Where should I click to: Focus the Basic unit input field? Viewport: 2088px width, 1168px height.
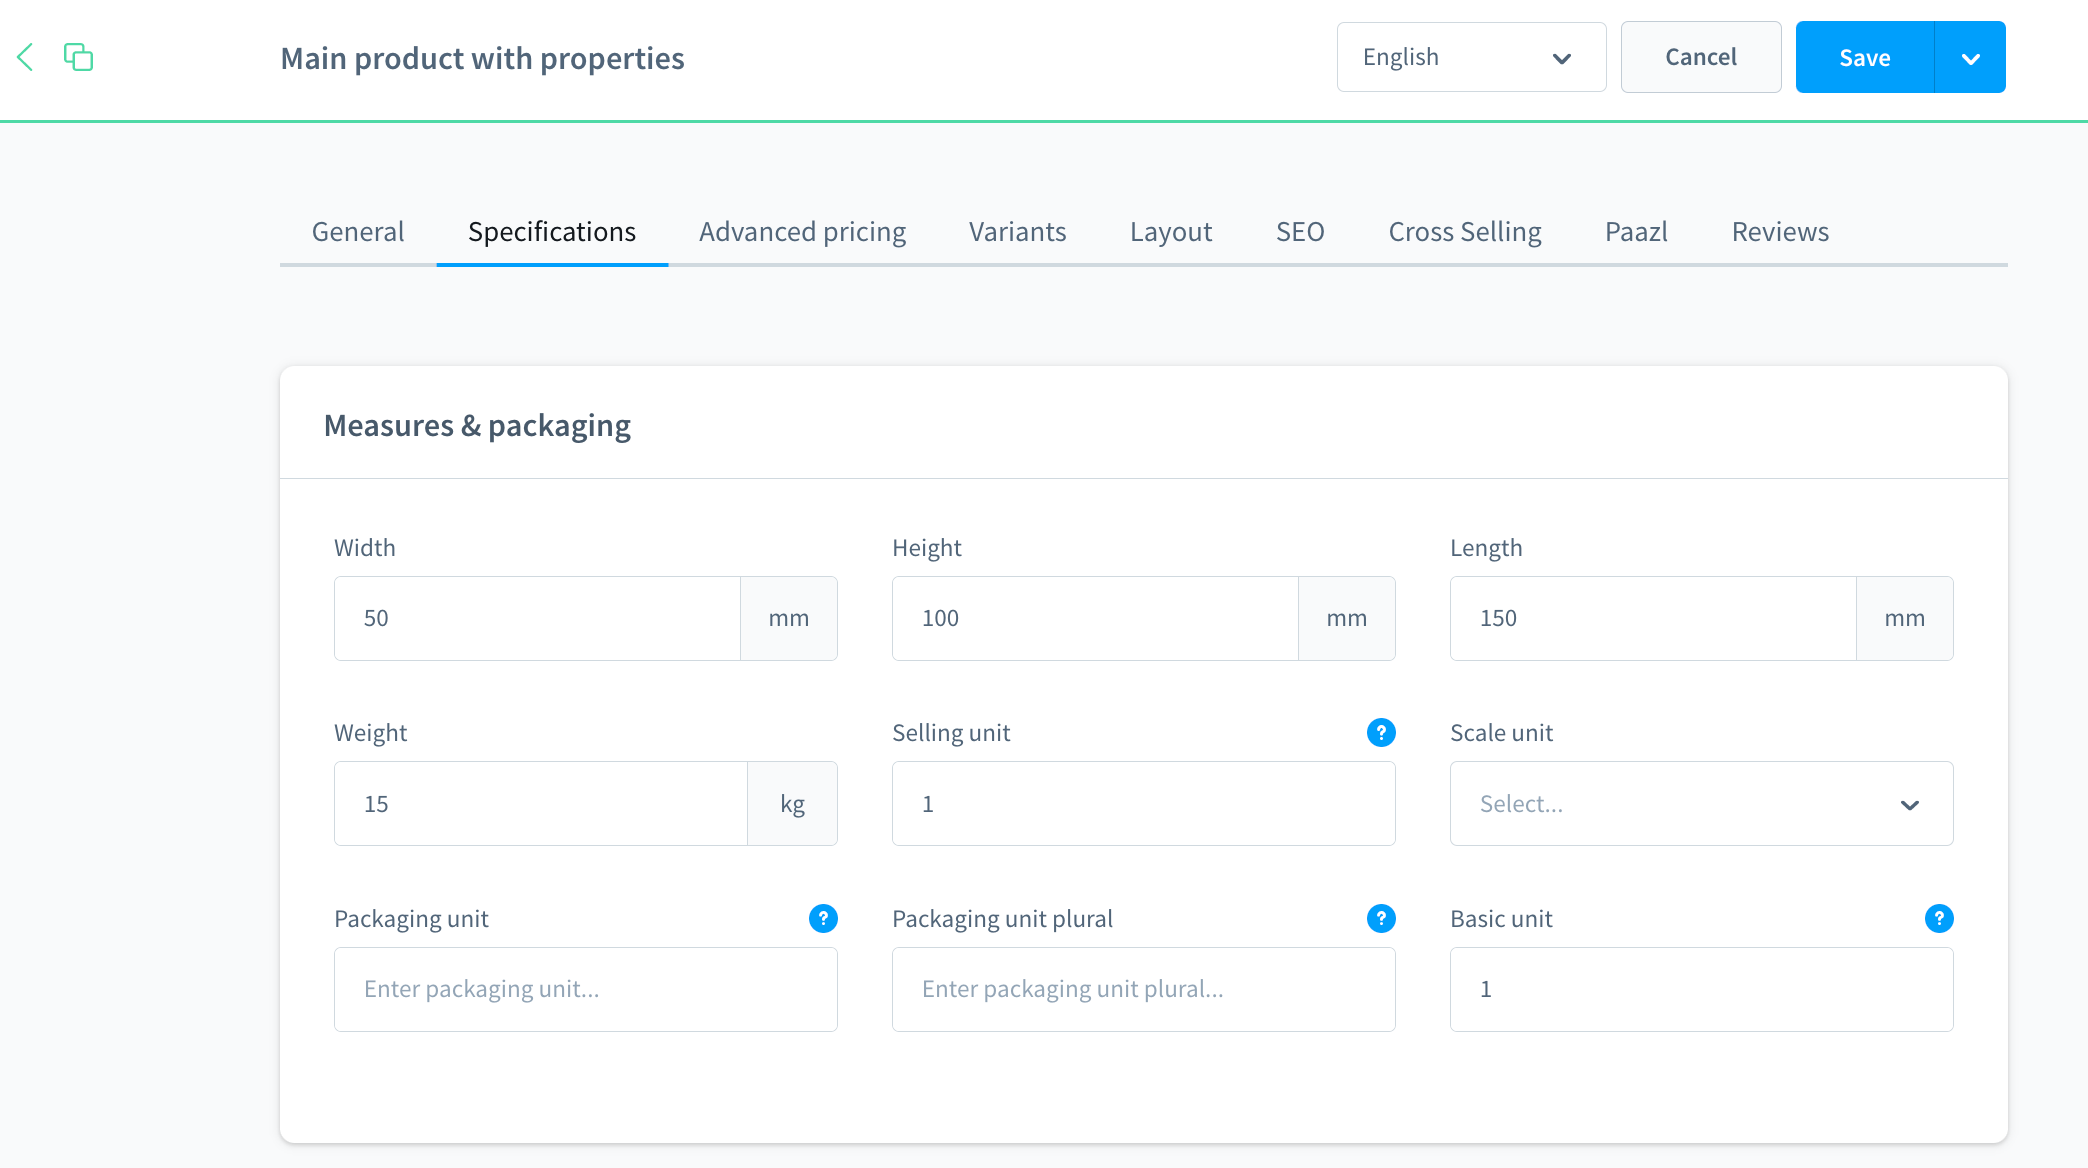pos(1701,990)
